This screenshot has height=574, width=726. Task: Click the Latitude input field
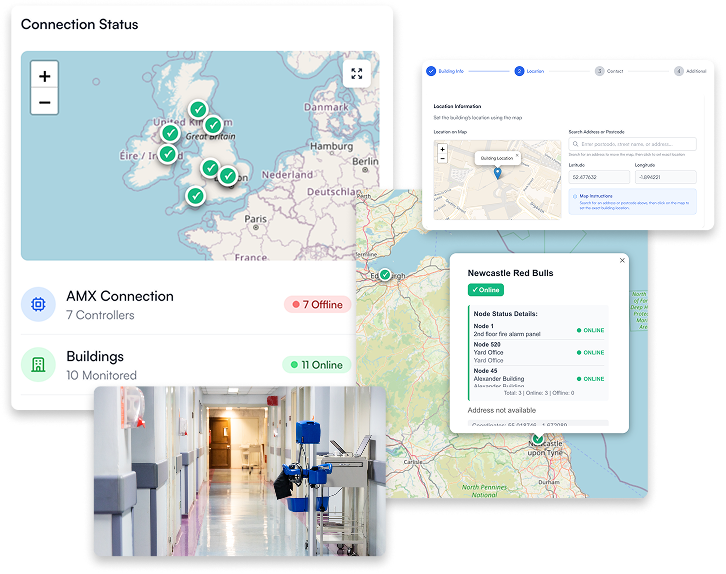[x=598, y=177]
